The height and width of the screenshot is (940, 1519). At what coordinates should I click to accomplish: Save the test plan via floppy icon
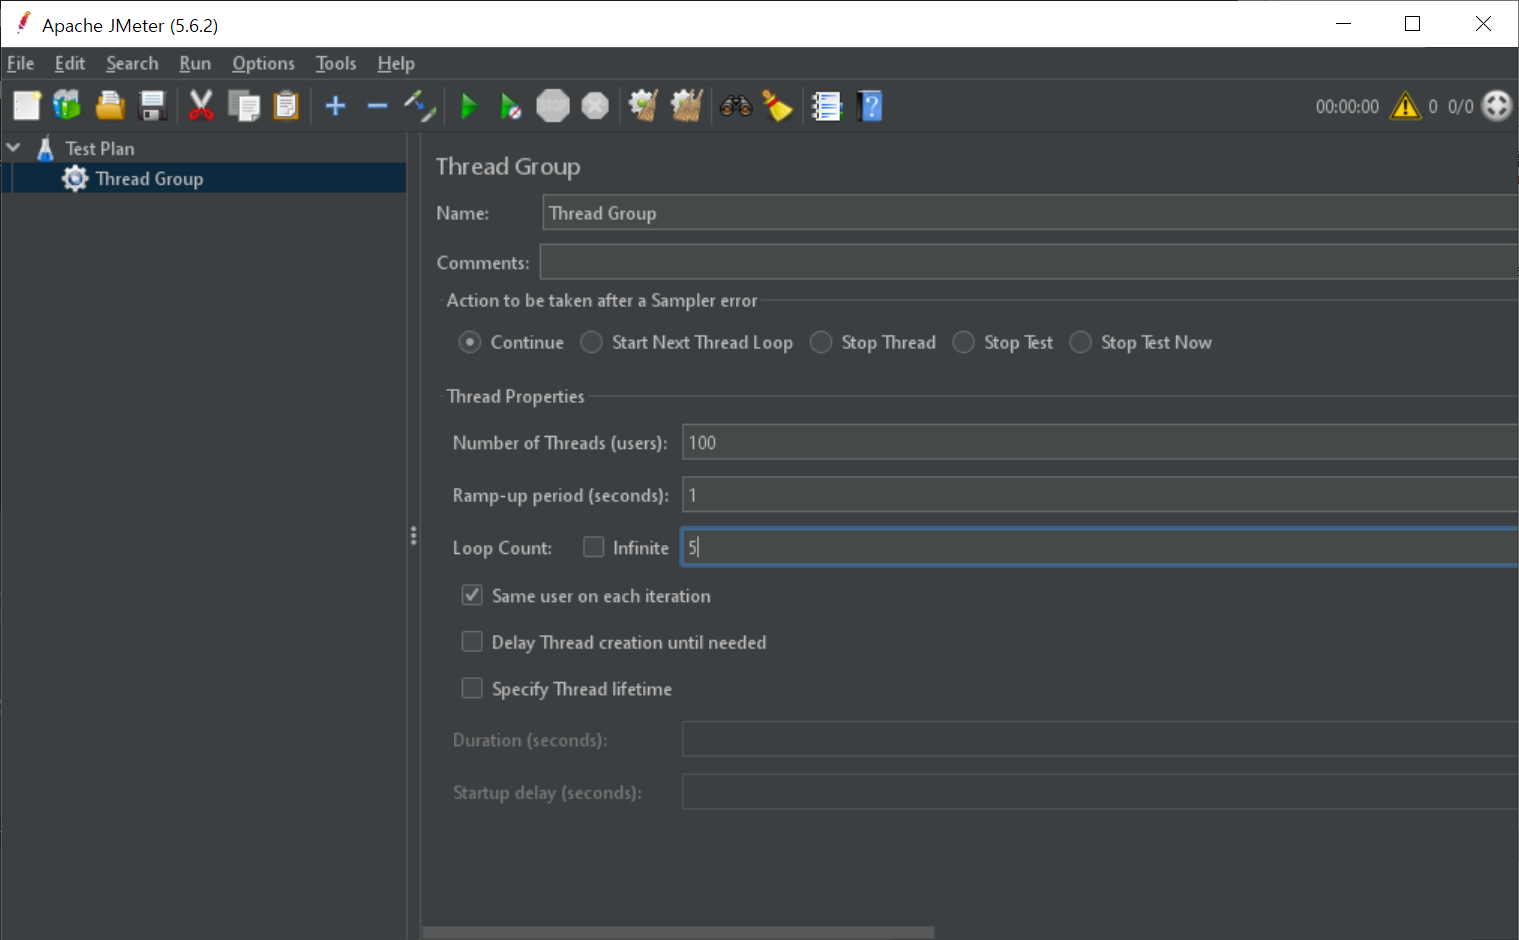pyautogui.click(x=152, y=105)
